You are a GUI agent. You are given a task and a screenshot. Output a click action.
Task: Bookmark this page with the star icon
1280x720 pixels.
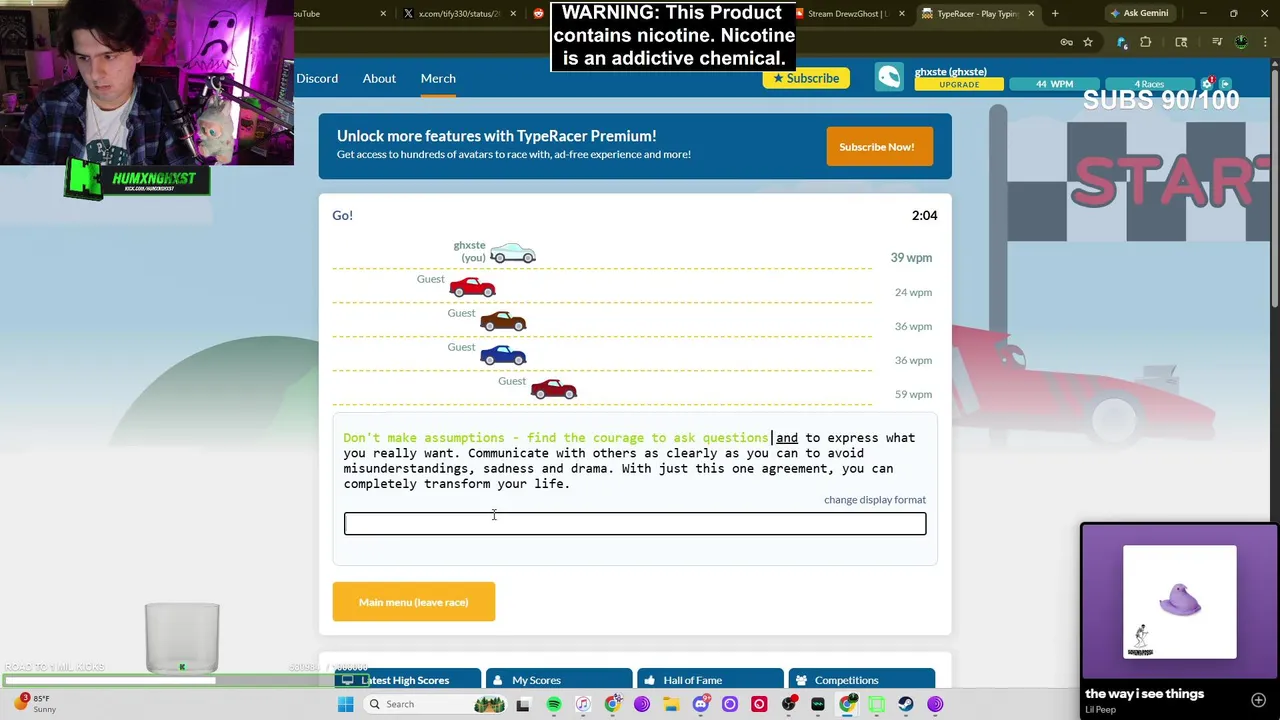coord(1088,42)
